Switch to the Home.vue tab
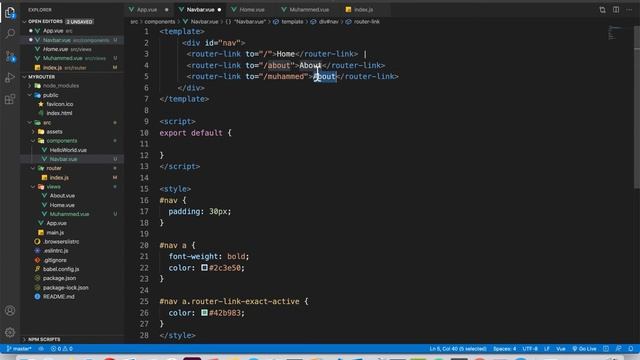This screenshot has height=360, width=640. pos(251,9)
